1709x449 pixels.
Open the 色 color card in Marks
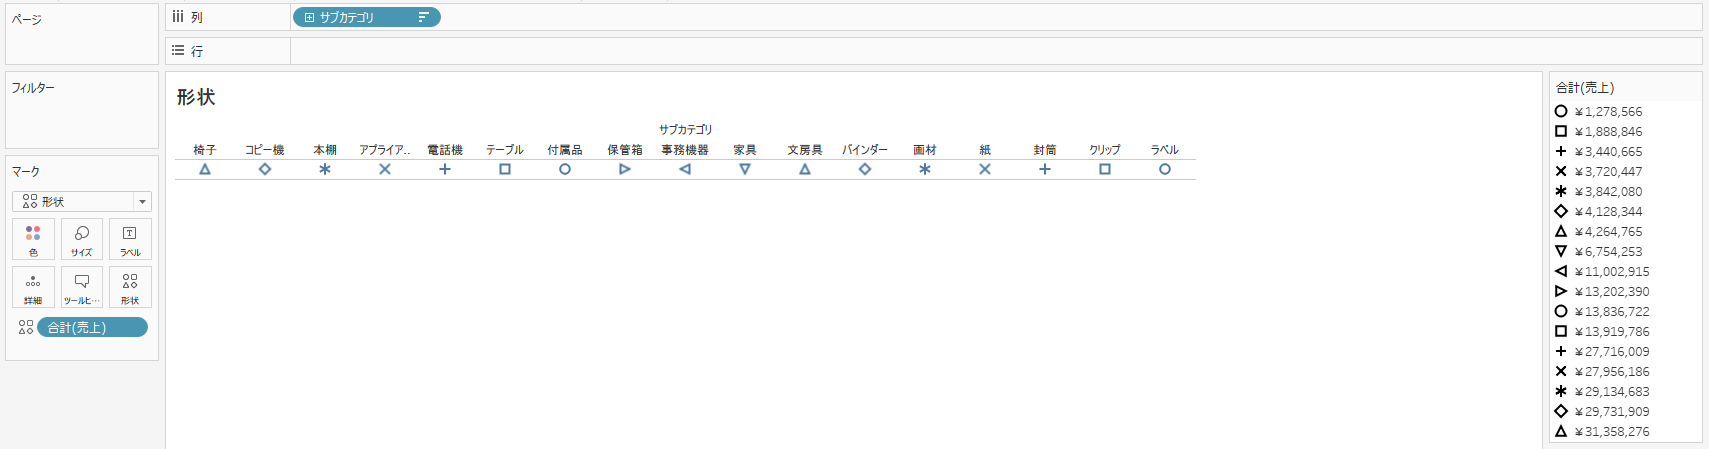(x=33, y=239)
